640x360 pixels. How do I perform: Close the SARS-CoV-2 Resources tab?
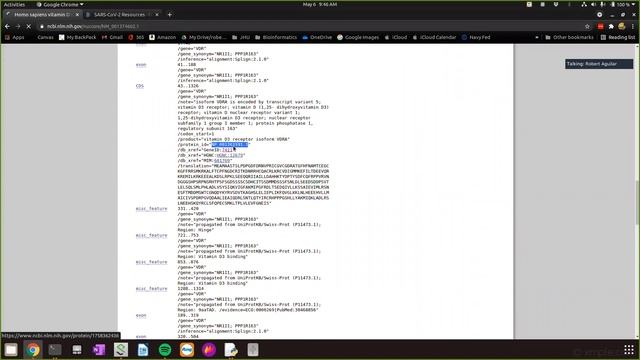(x=157, y=15)
